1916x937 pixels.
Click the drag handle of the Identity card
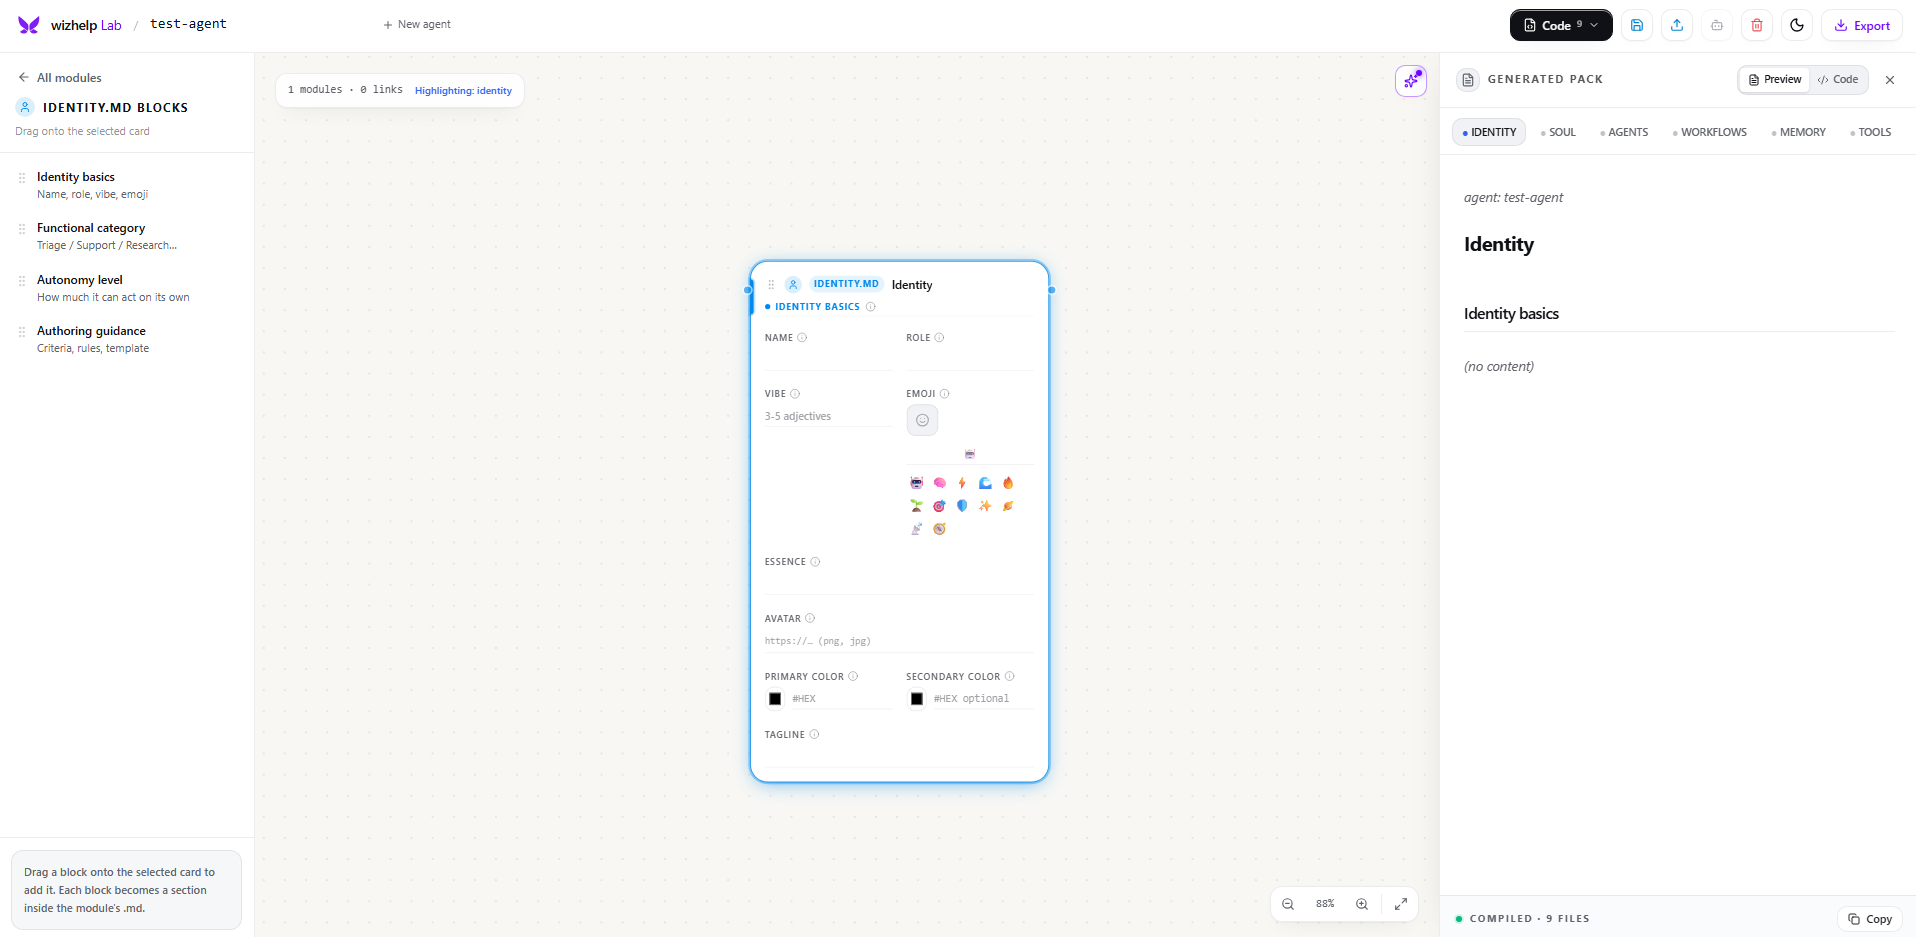771,285
